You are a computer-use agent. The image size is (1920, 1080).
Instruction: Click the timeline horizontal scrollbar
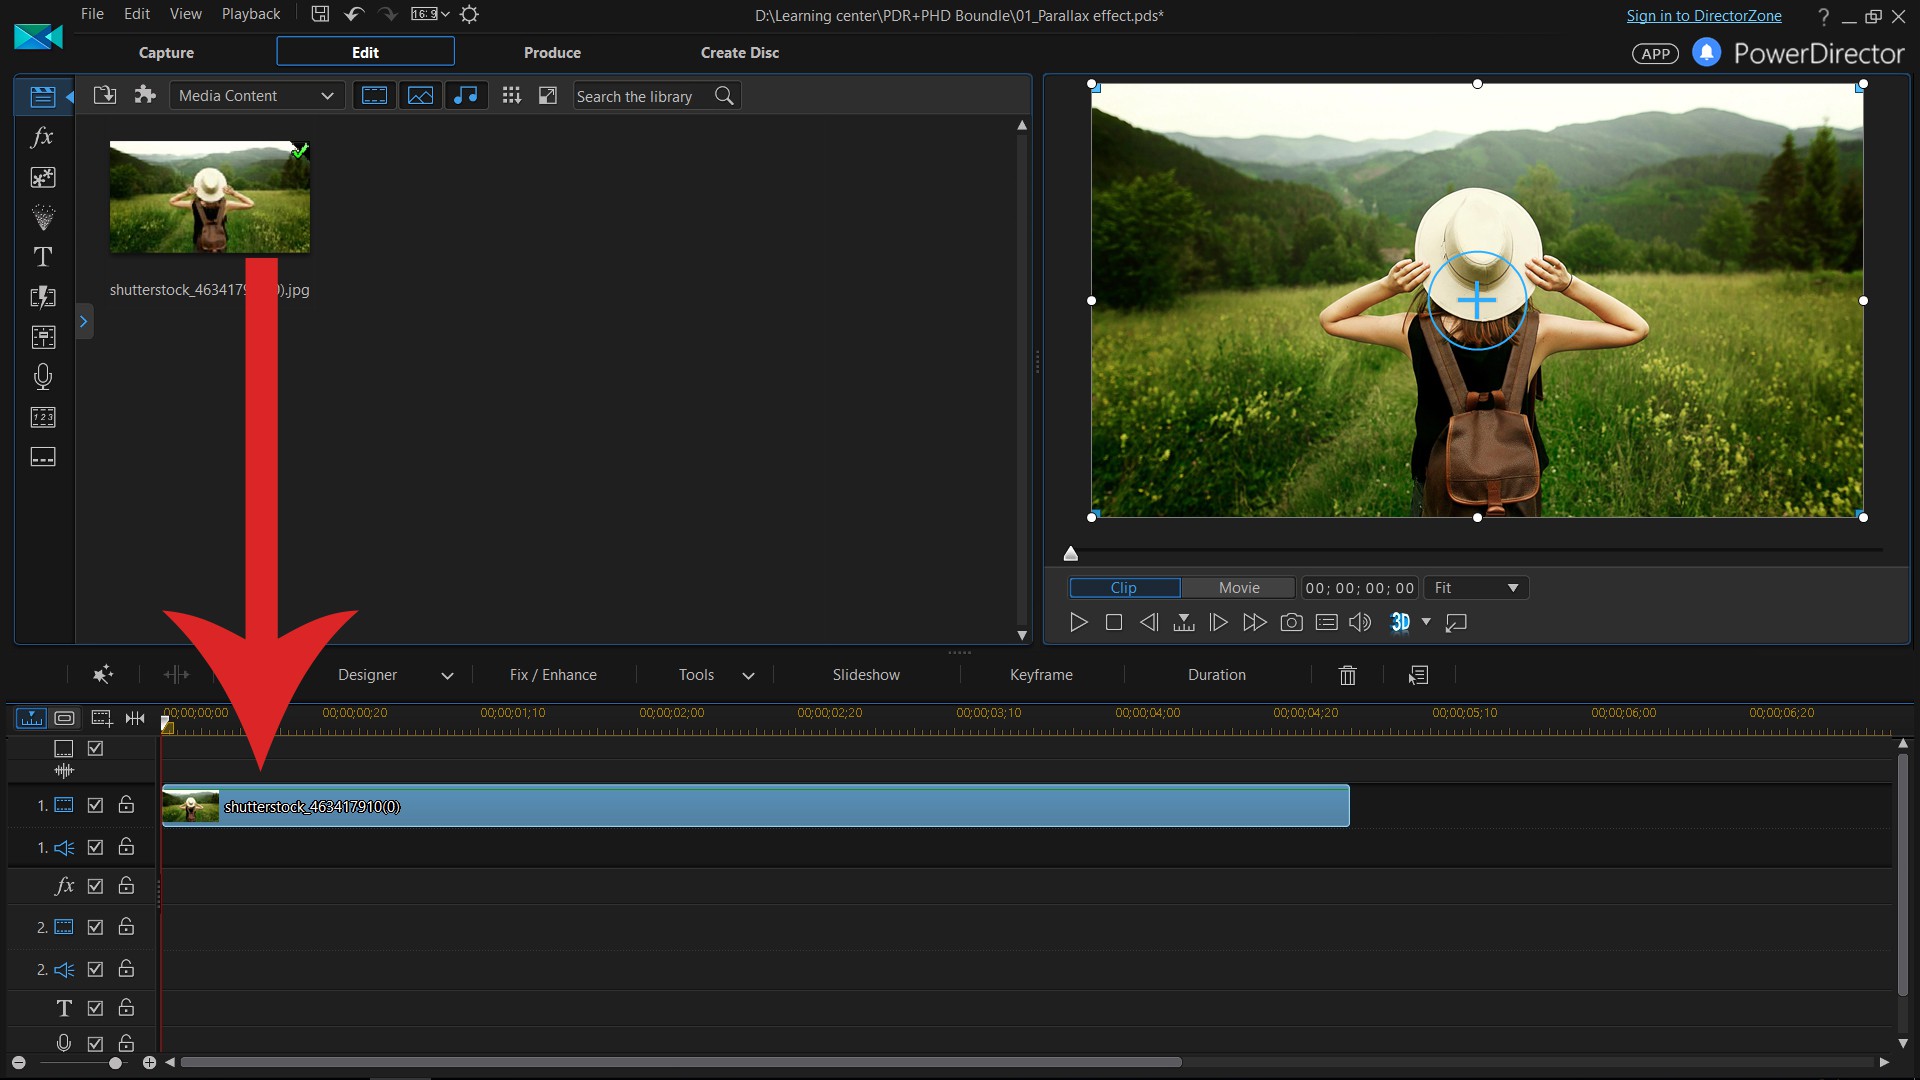coord(680,1062)
